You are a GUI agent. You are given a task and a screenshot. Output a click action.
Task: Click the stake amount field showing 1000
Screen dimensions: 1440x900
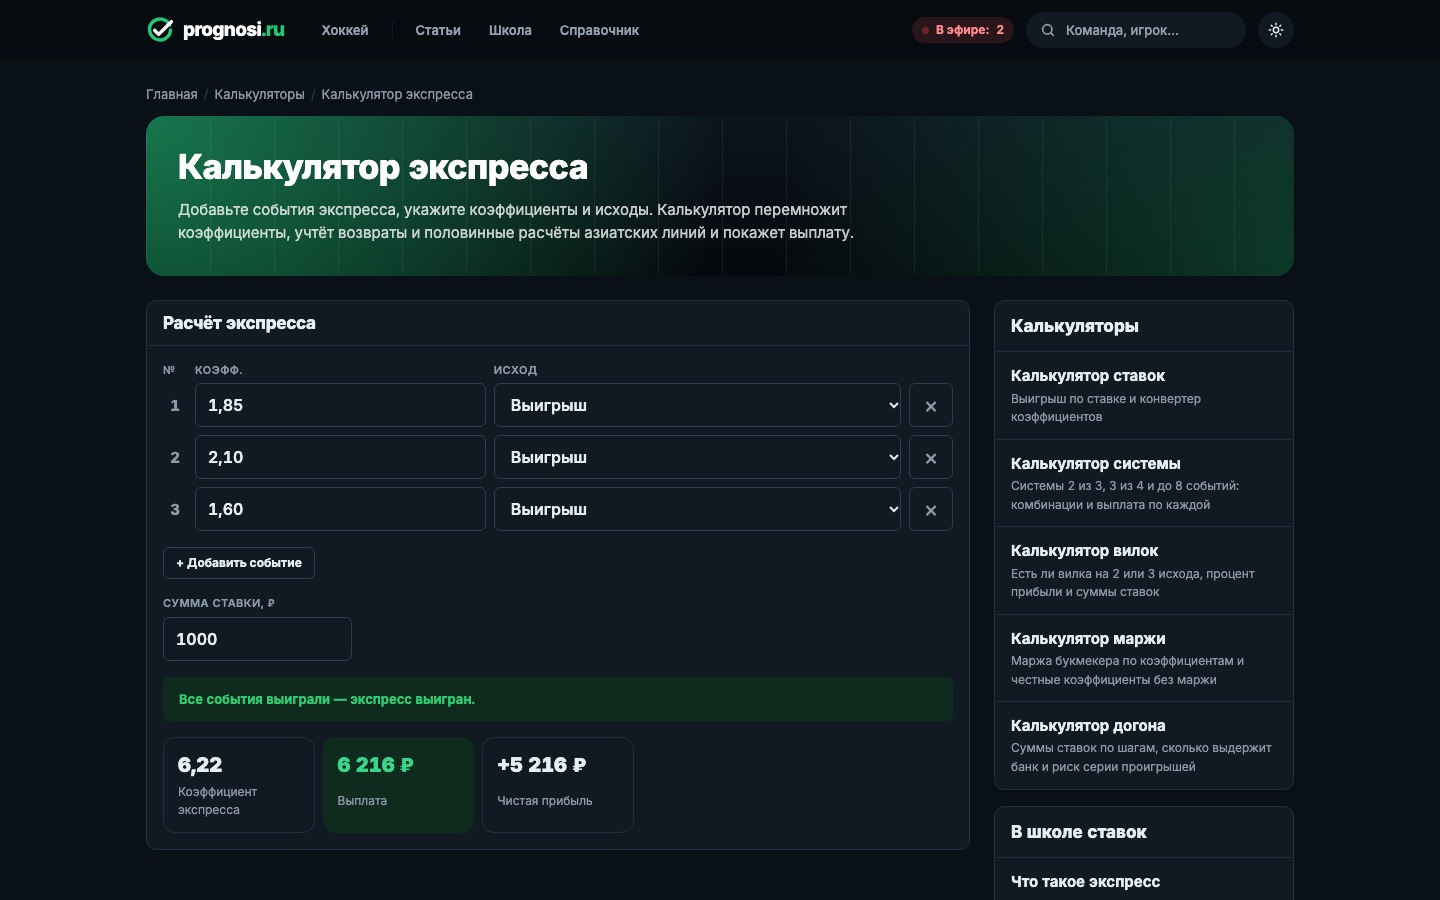257,639
